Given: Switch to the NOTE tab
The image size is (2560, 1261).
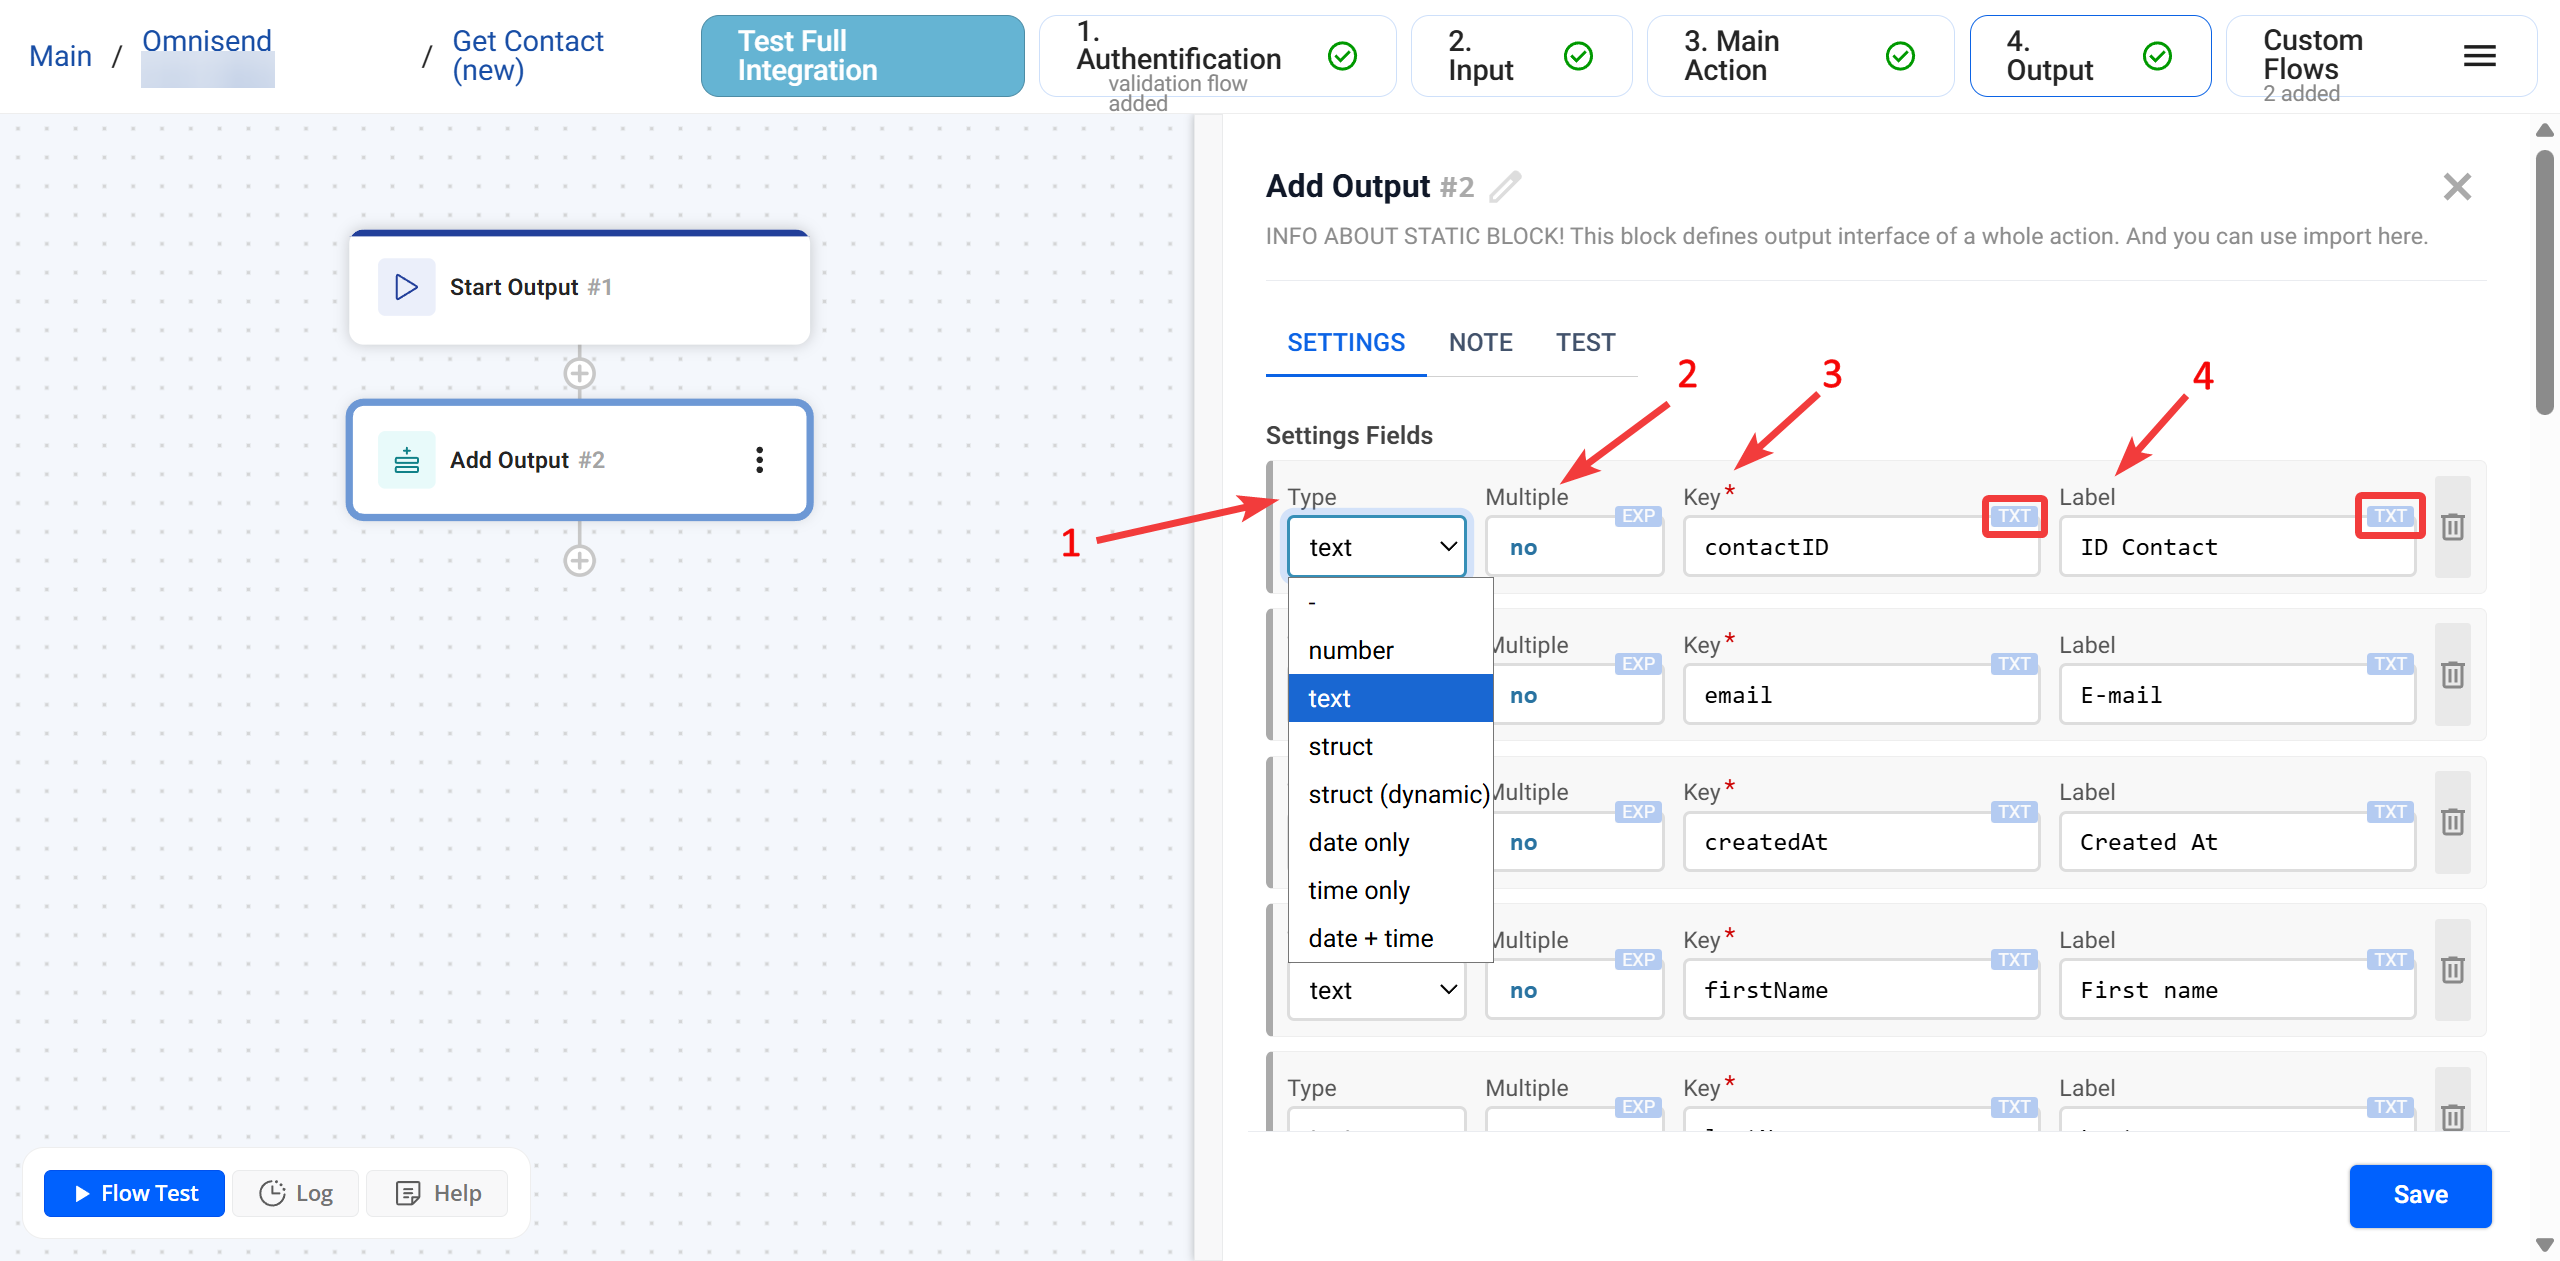Looking at the screenshot, I should click(x=1480, y=343).
